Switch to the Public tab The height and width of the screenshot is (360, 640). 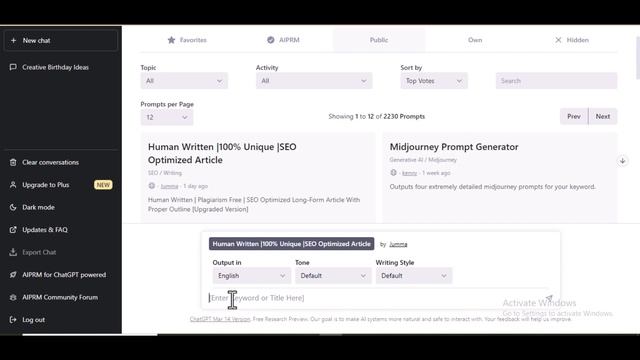point(379,40)
